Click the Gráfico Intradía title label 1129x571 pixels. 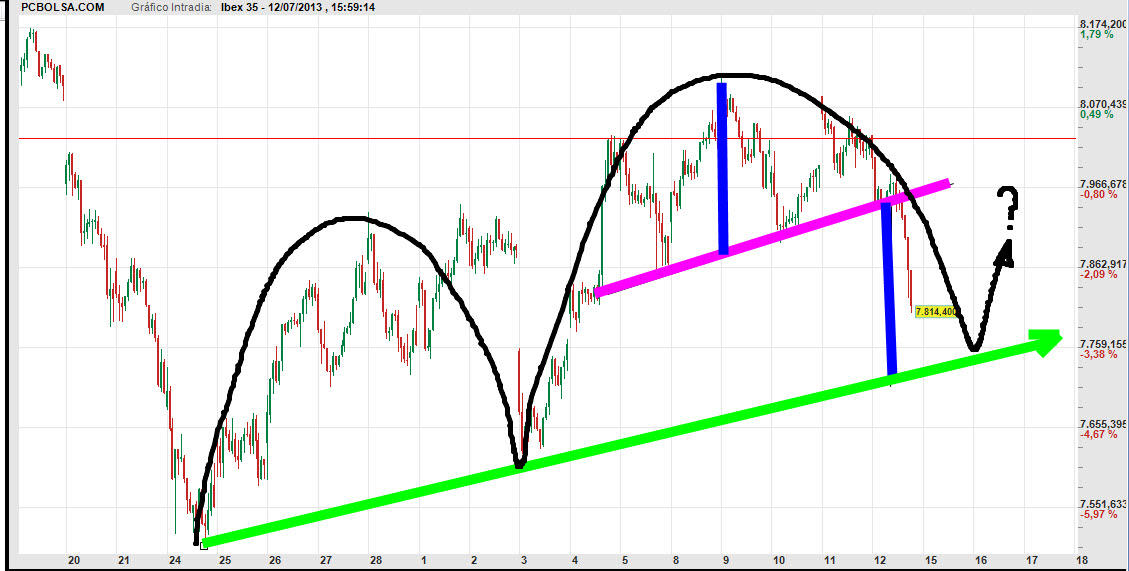point(170,7)
